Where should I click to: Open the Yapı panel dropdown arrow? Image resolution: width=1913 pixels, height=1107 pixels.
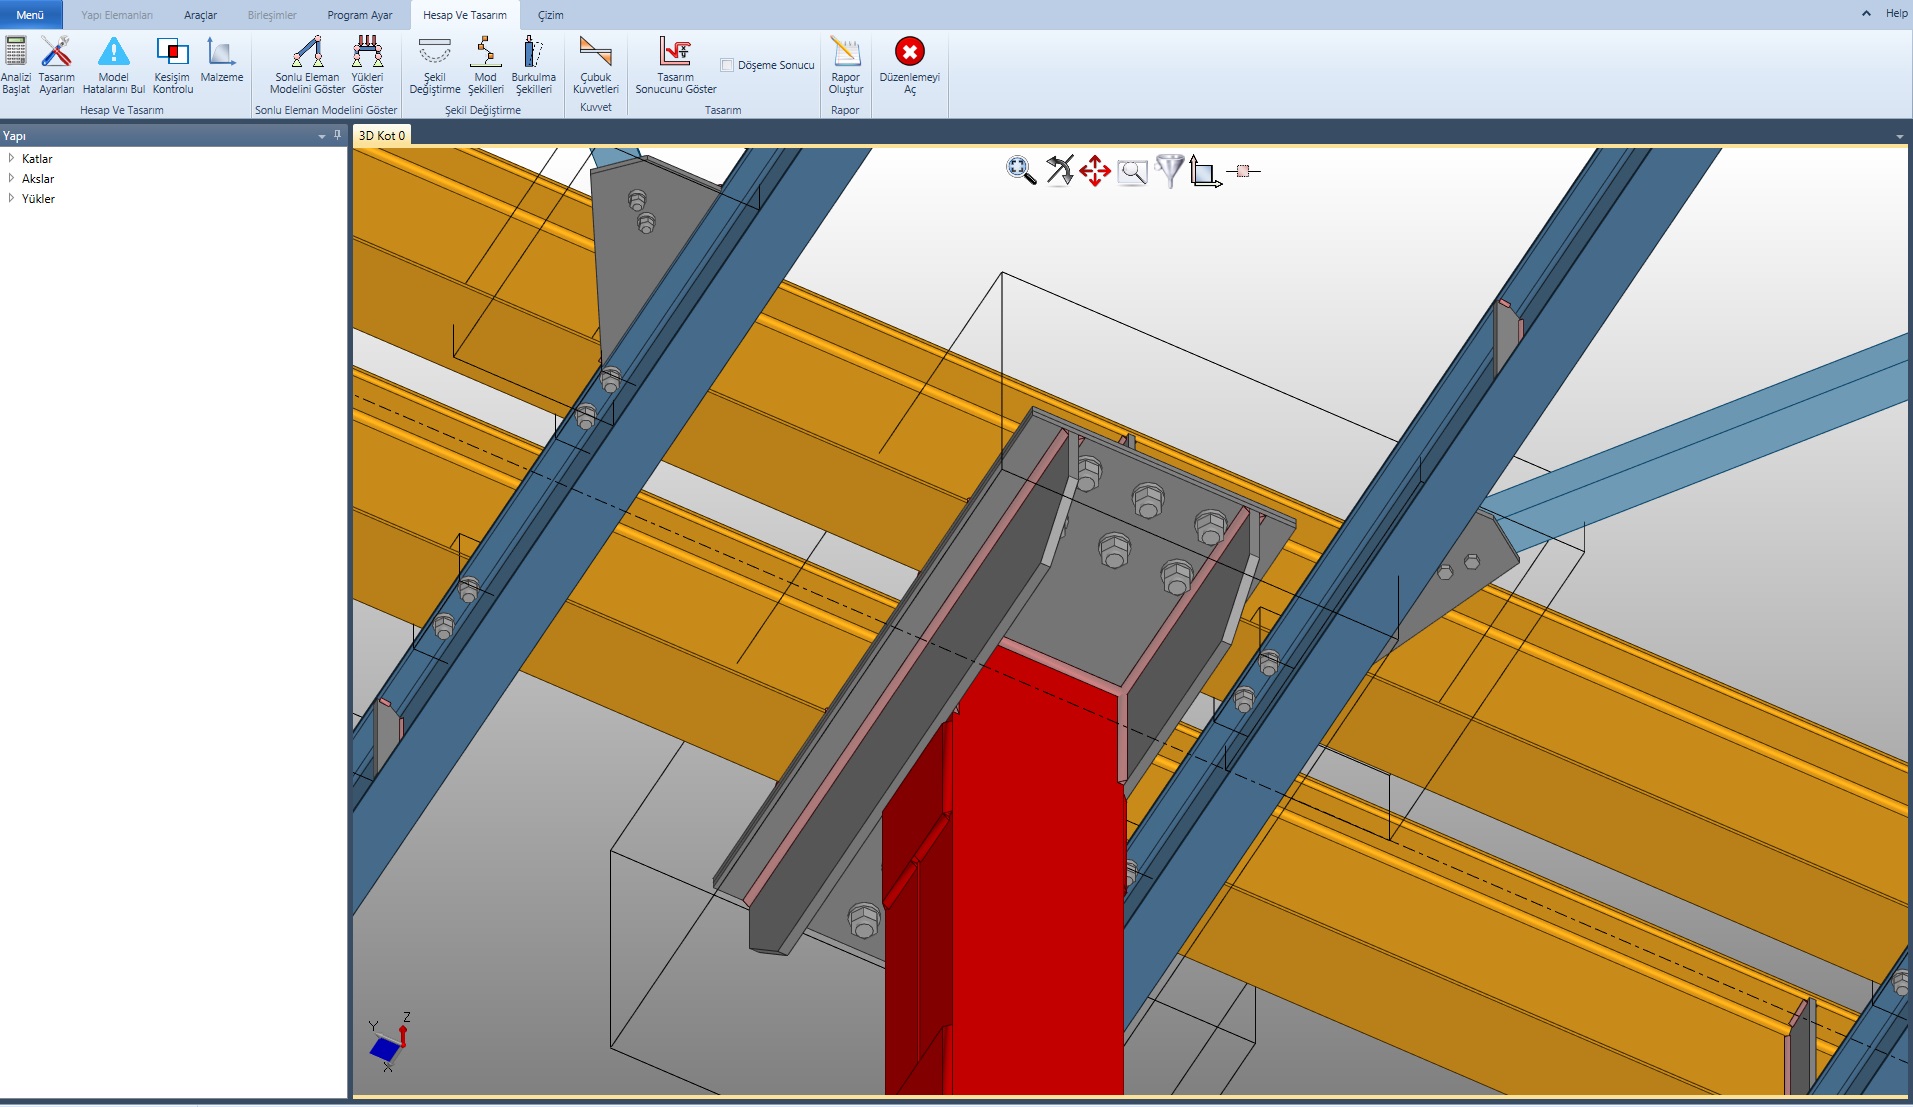321,136
